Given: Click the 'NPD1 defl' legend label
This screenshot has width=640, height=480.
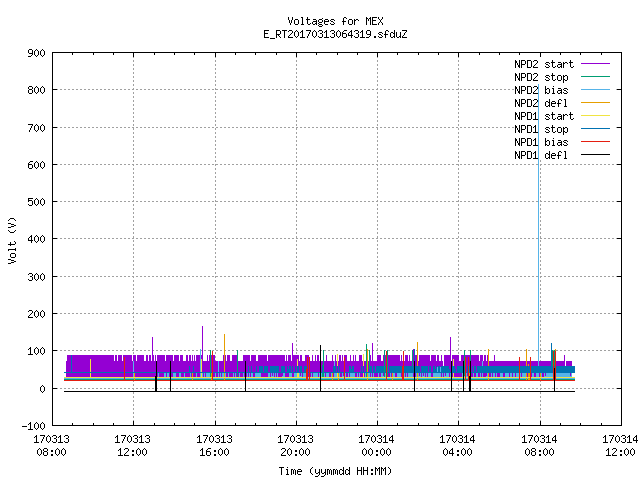Looking at the screenshot, I should click(541, 155).
